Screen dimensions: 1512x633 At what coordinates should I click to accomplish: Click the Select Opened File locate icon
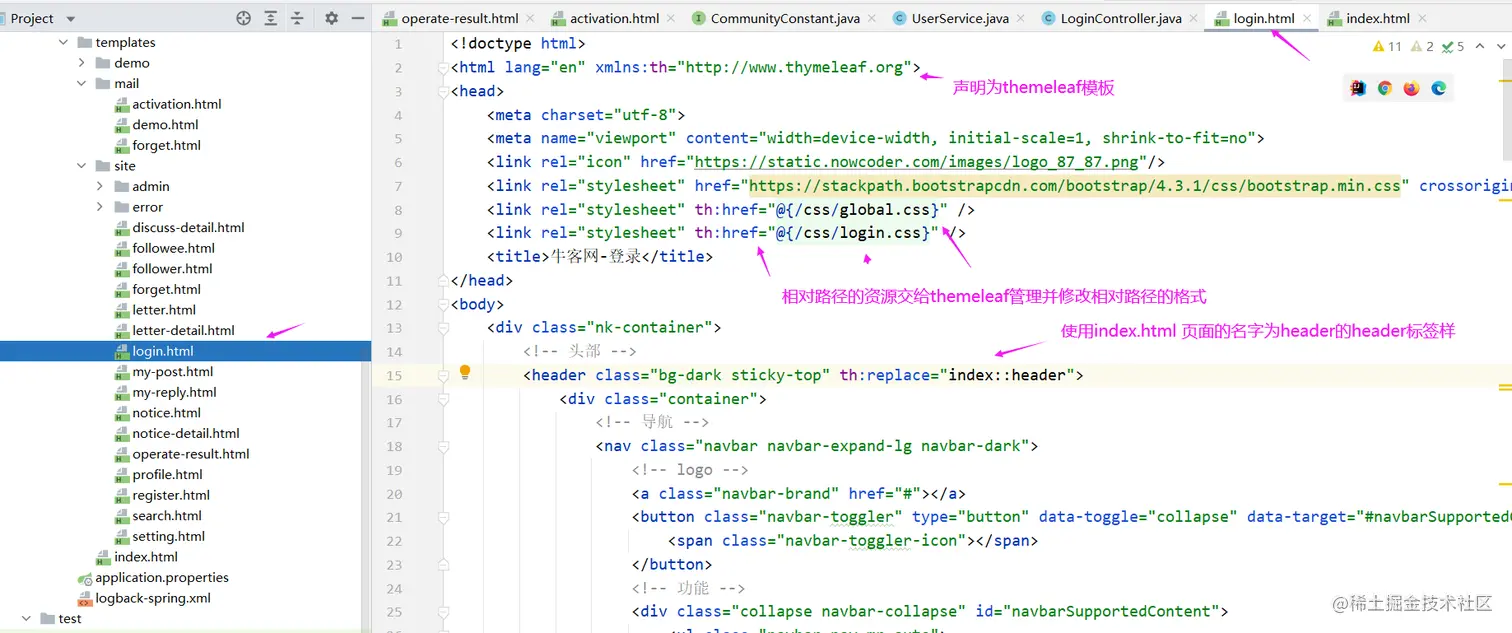click(243, 18)
